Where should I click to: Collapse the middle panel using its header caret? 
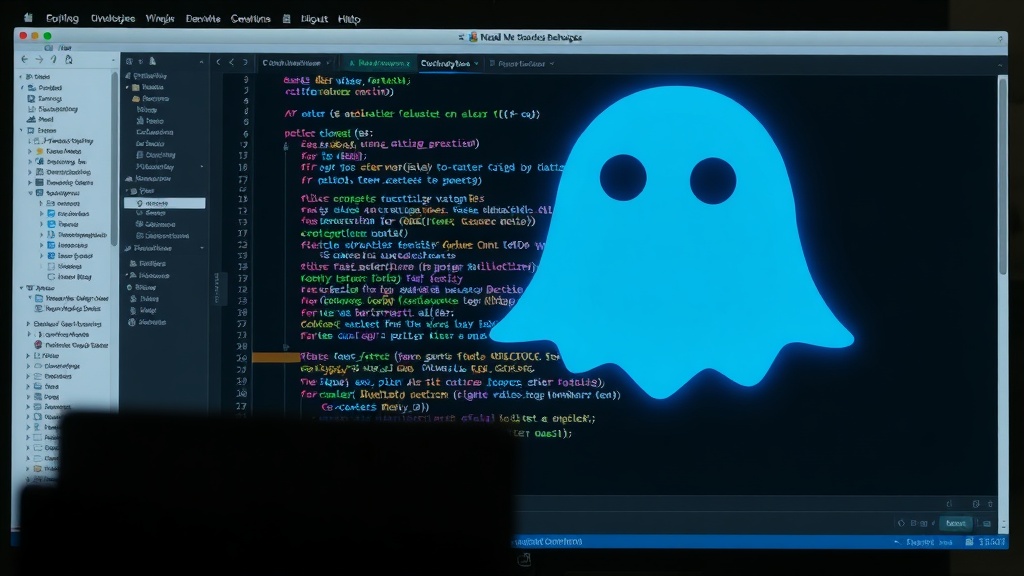pos(201,61)
